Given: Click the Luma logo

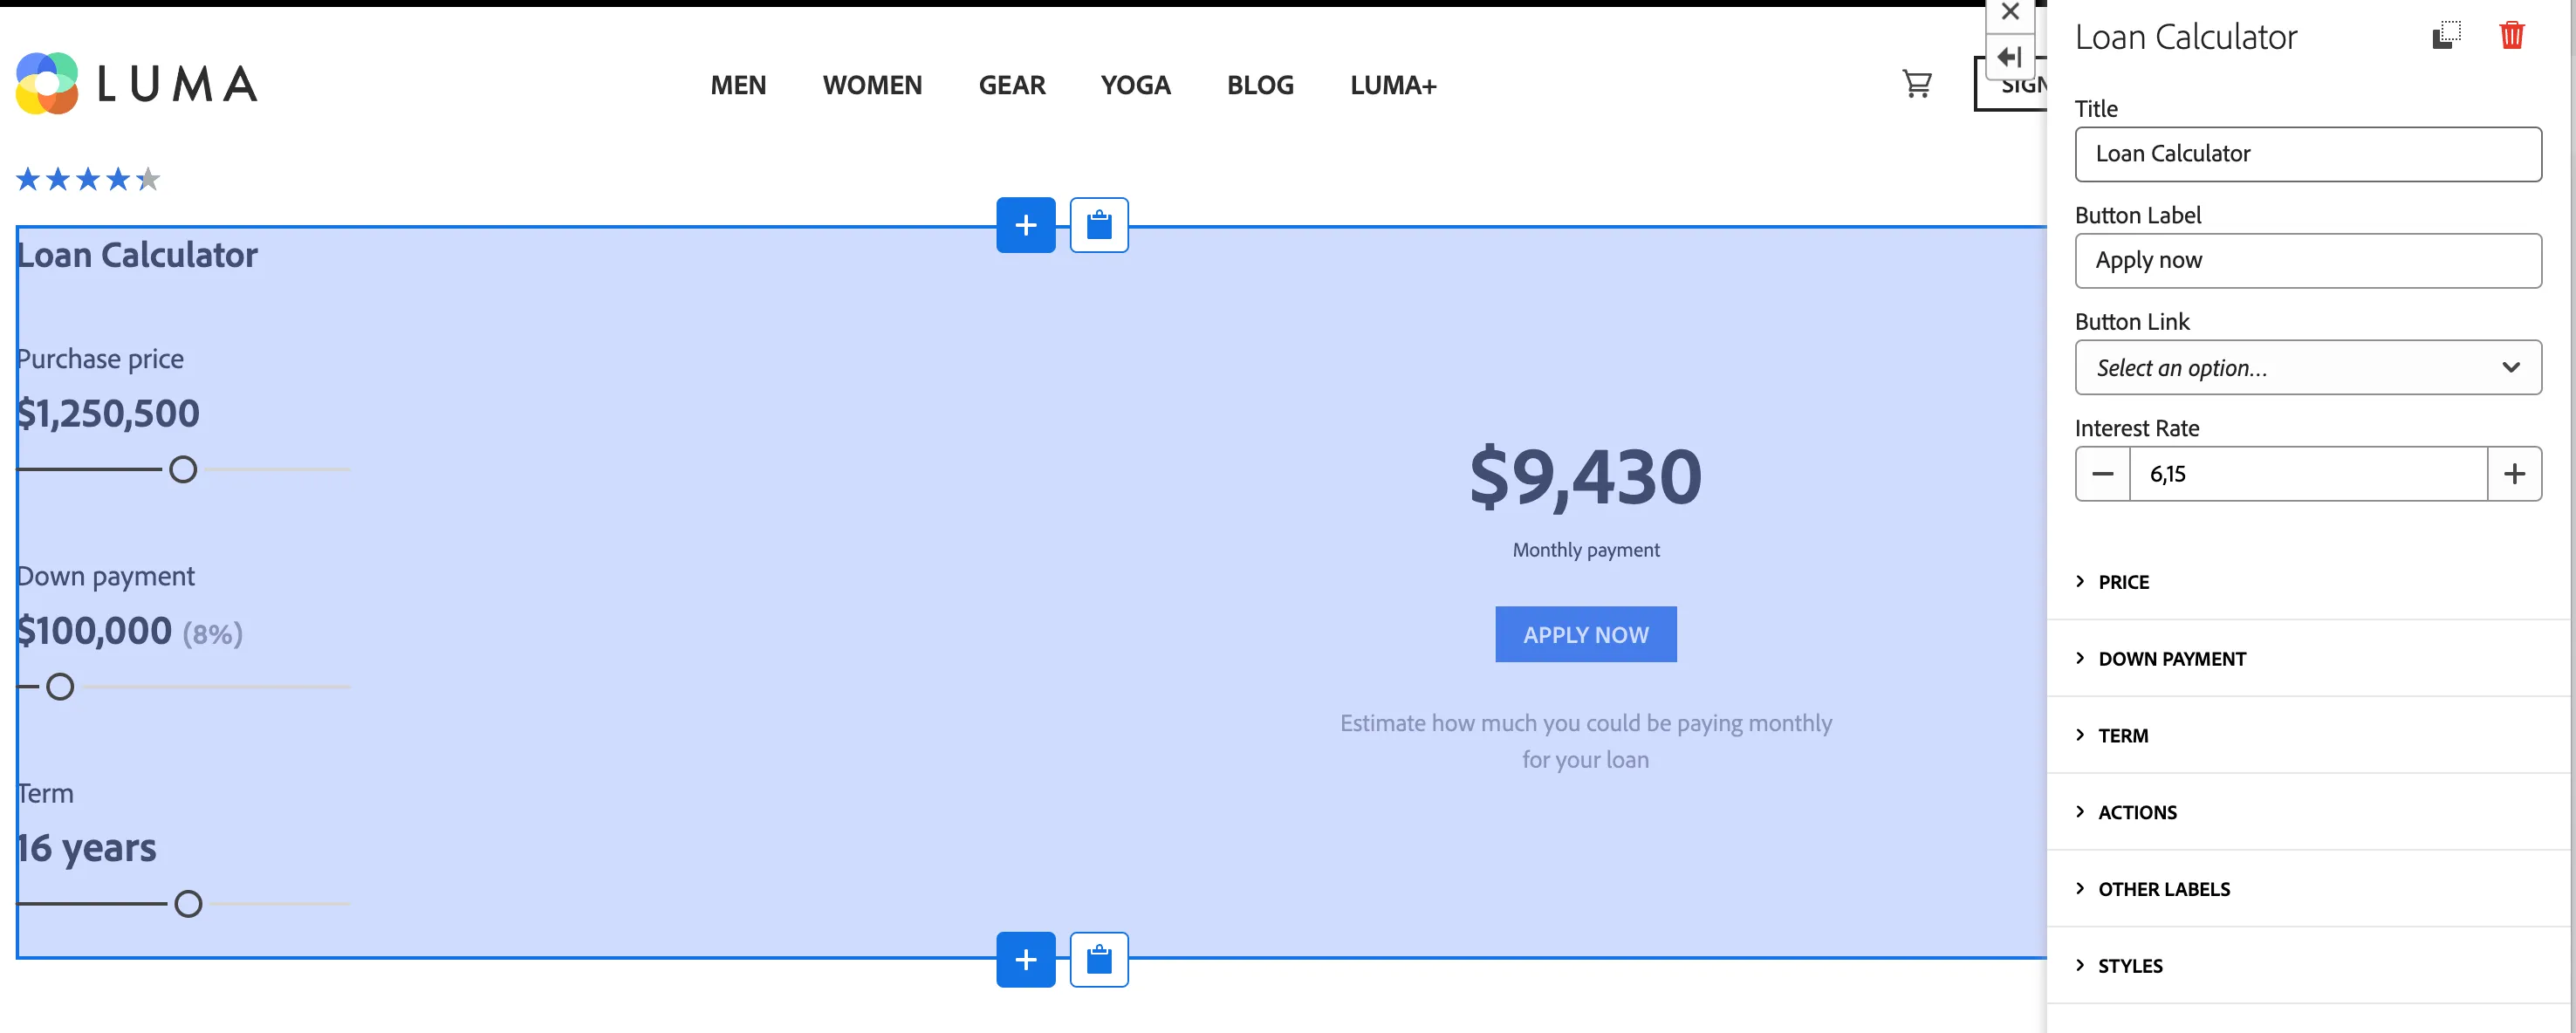Looking at the screenshot, I should pyautogui.click(x=137, y=84).
